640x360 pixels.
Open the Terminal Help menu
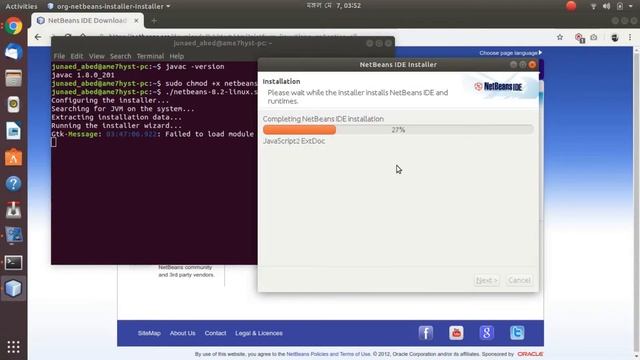coord(177,56)
